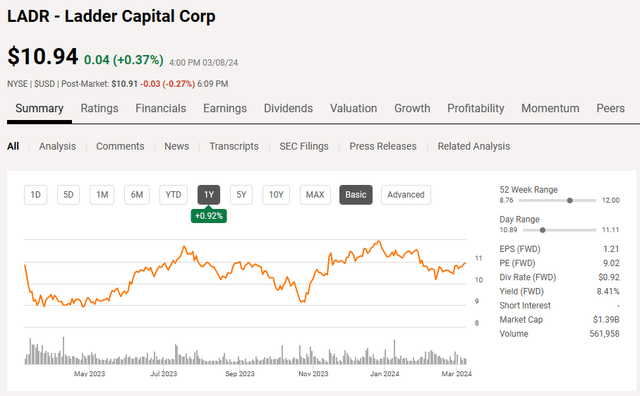Open the Profitability tab
This screenshot has height=396, width=640.
(476, 109)
